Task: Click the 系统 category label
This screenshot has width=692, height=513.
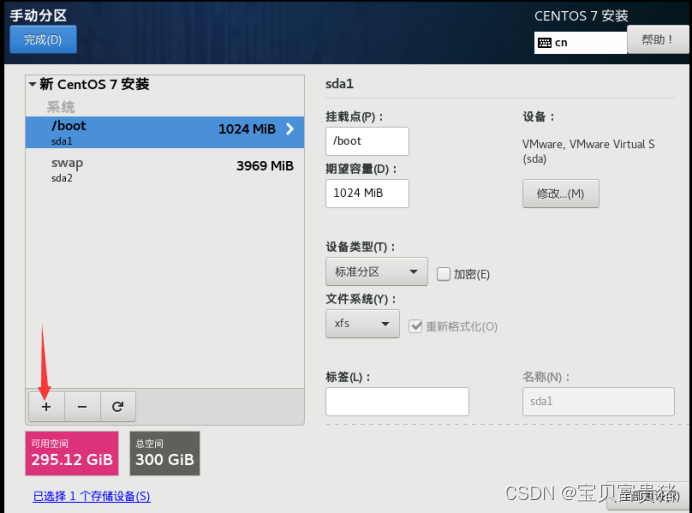Action: coord(60,107)
